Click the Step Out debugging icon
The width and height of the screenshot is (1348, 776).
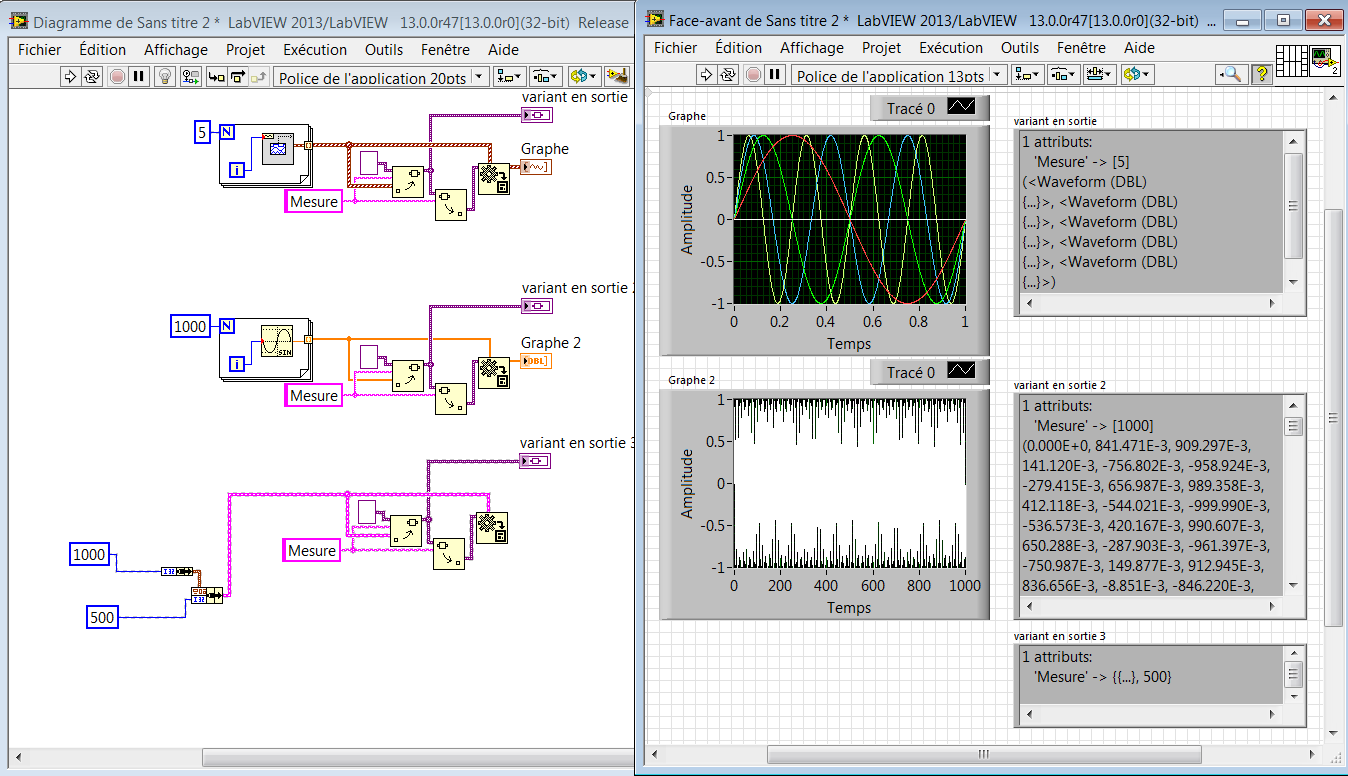pyautogui.click(x=260, y=76)
